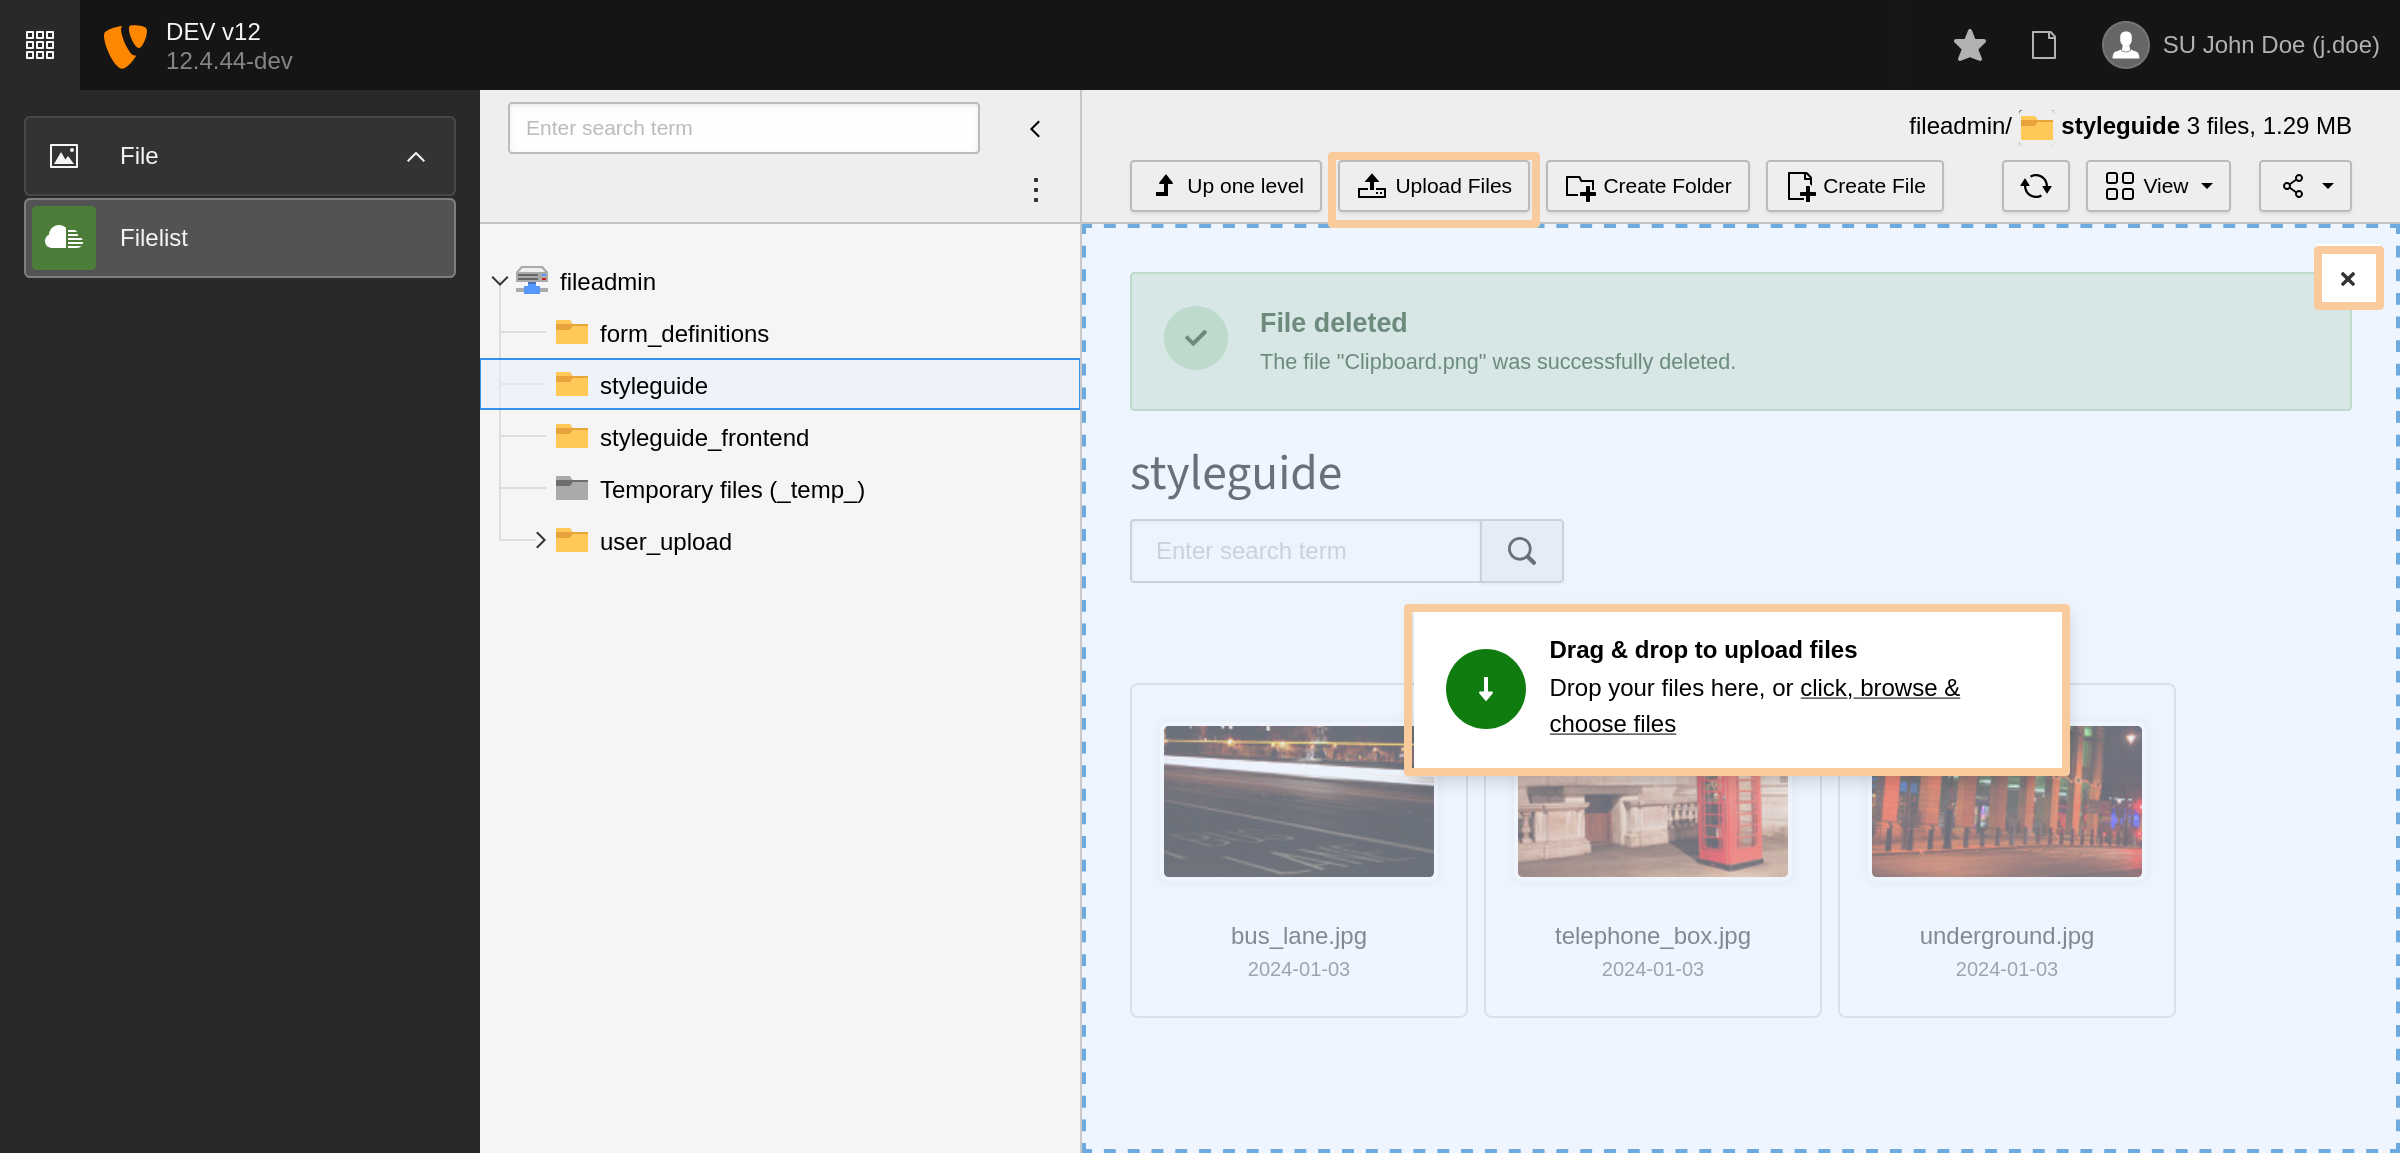The height and width of the screenshot is (1154, 2400).
Task: Expand the user_upload folder
Action: [540, 540]
